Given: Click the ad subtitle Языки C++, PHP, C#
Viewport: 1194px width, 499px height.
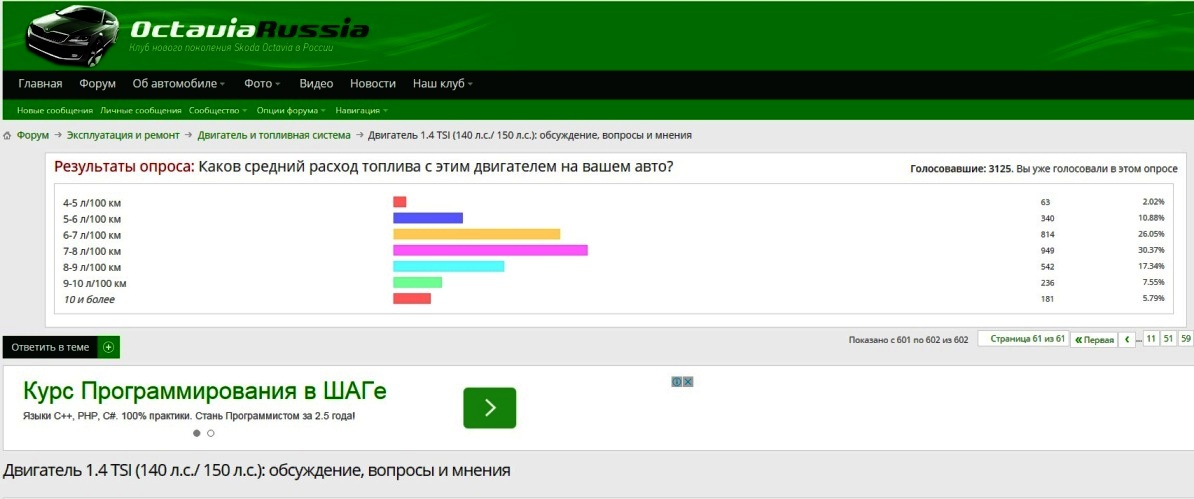Looking at the screenshot, I should click(x=189, y=417).
